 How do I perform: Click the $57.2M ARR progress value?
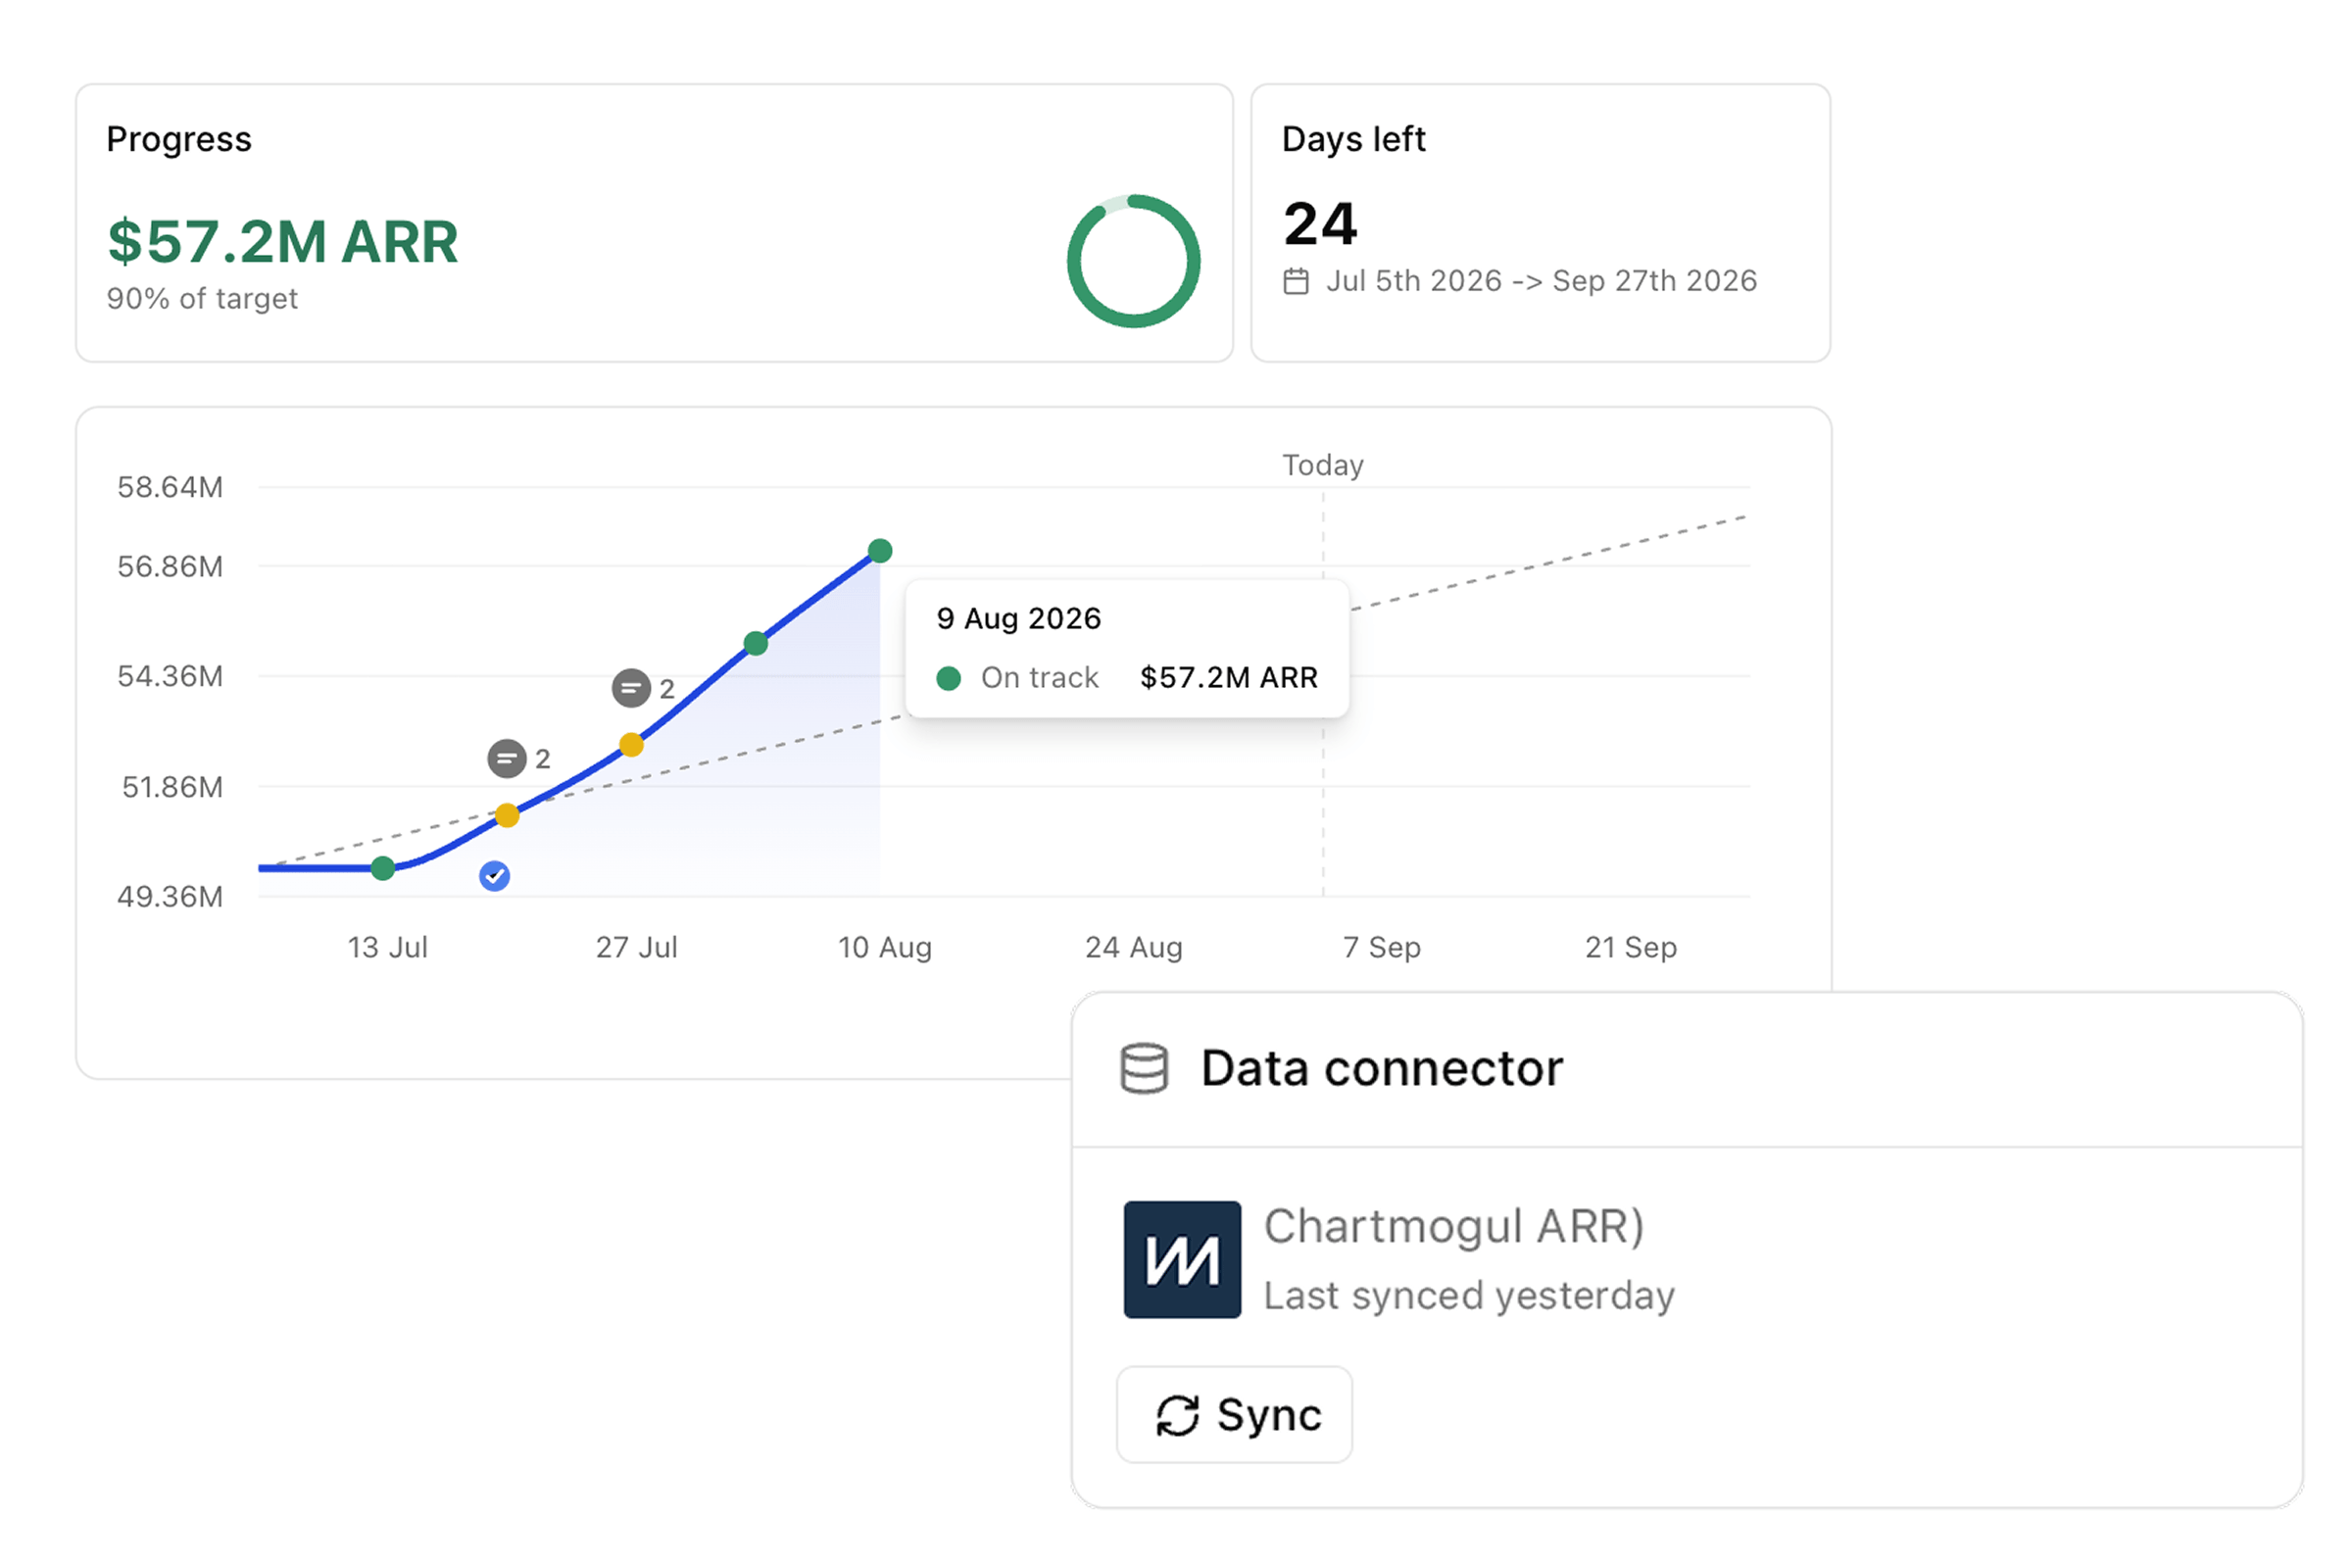(283, 242)
